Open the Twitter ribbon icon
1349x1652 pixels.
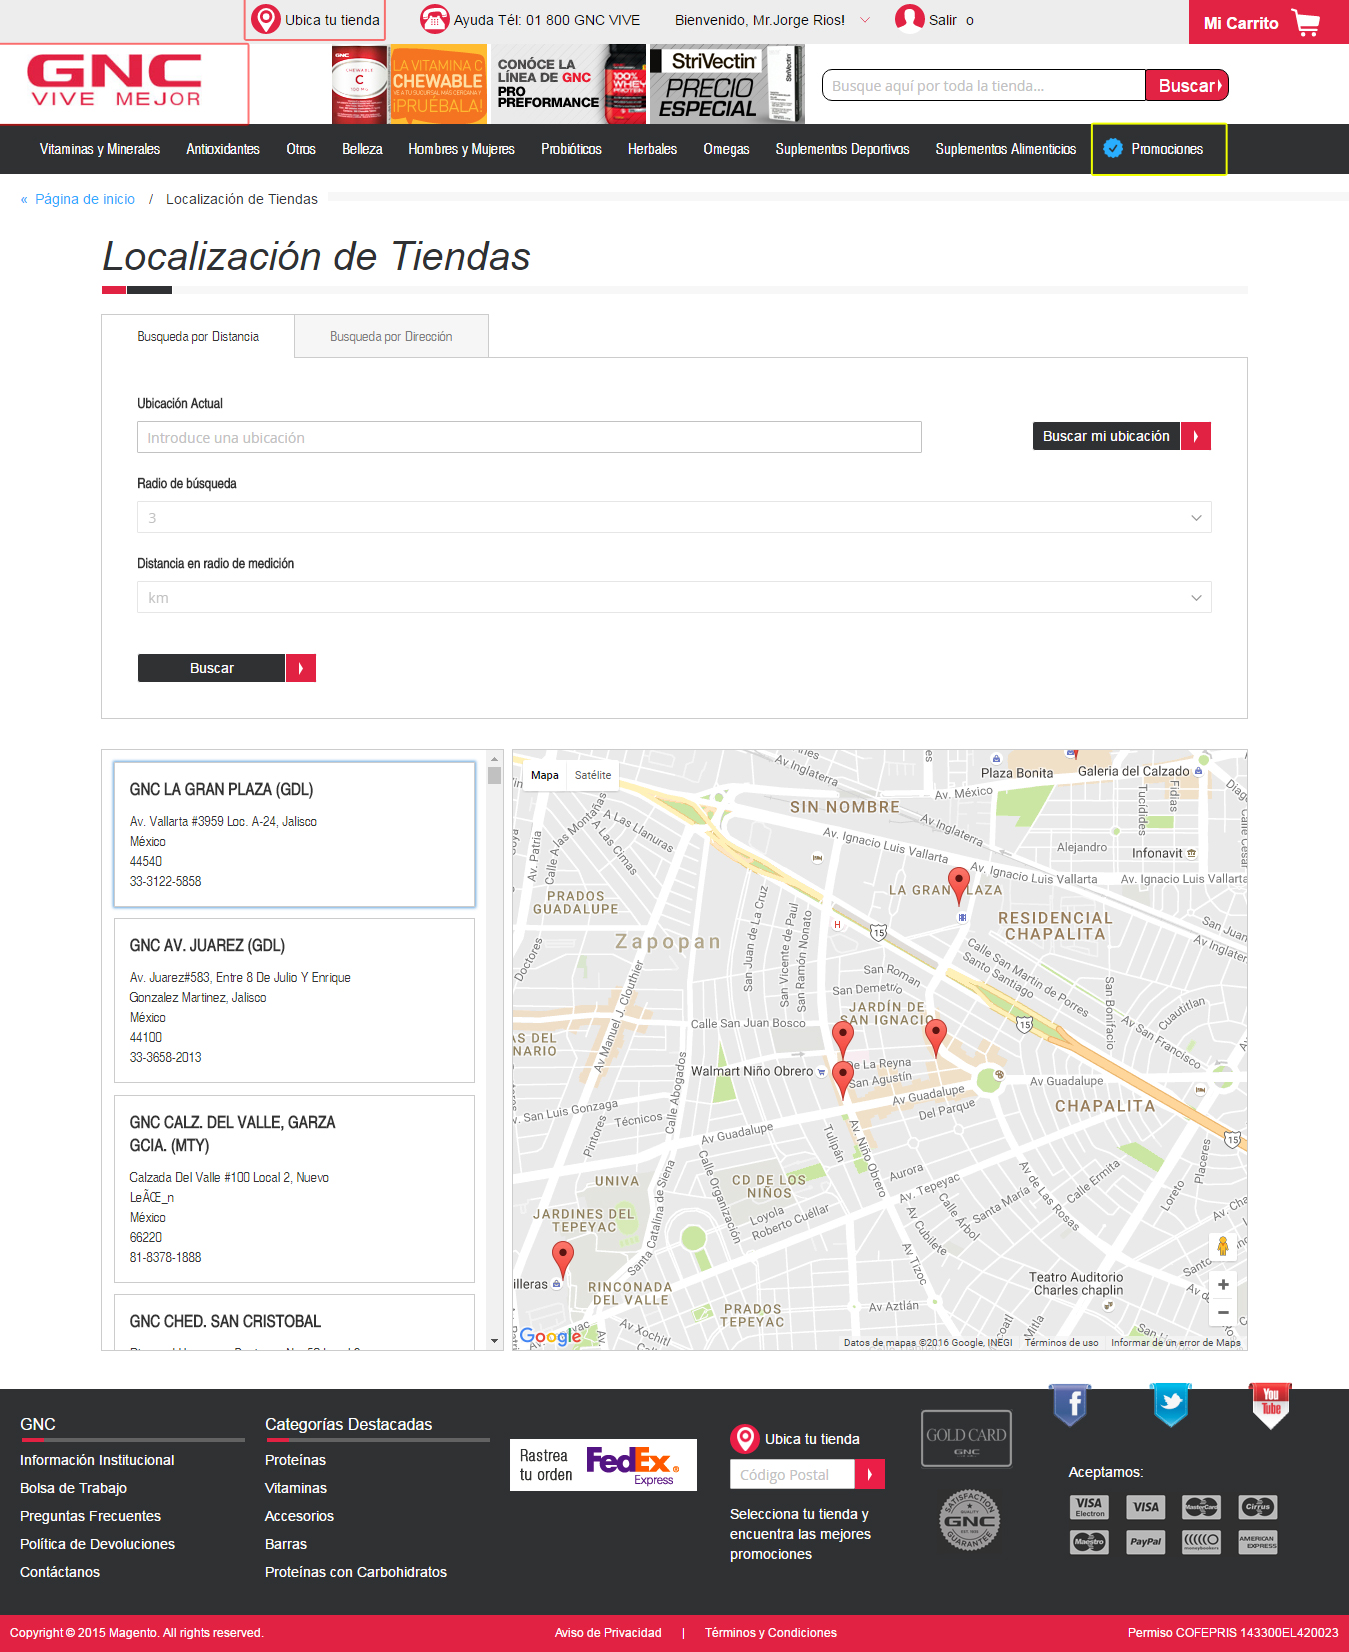(1170, 1405)
